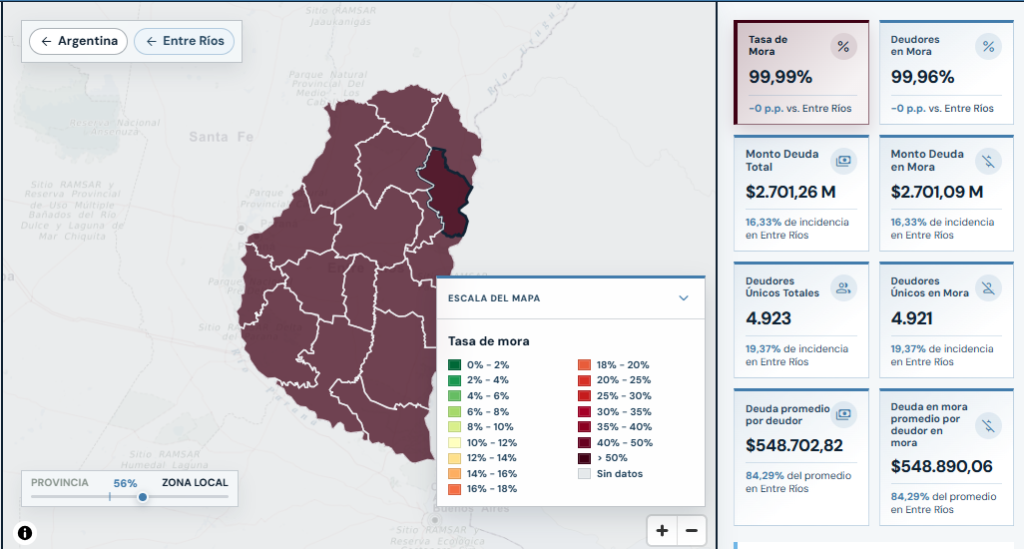This screenshot has height=549, width=1024.
Task: Click the 4% - 6% legend swatch
Action: pos(455,396)
